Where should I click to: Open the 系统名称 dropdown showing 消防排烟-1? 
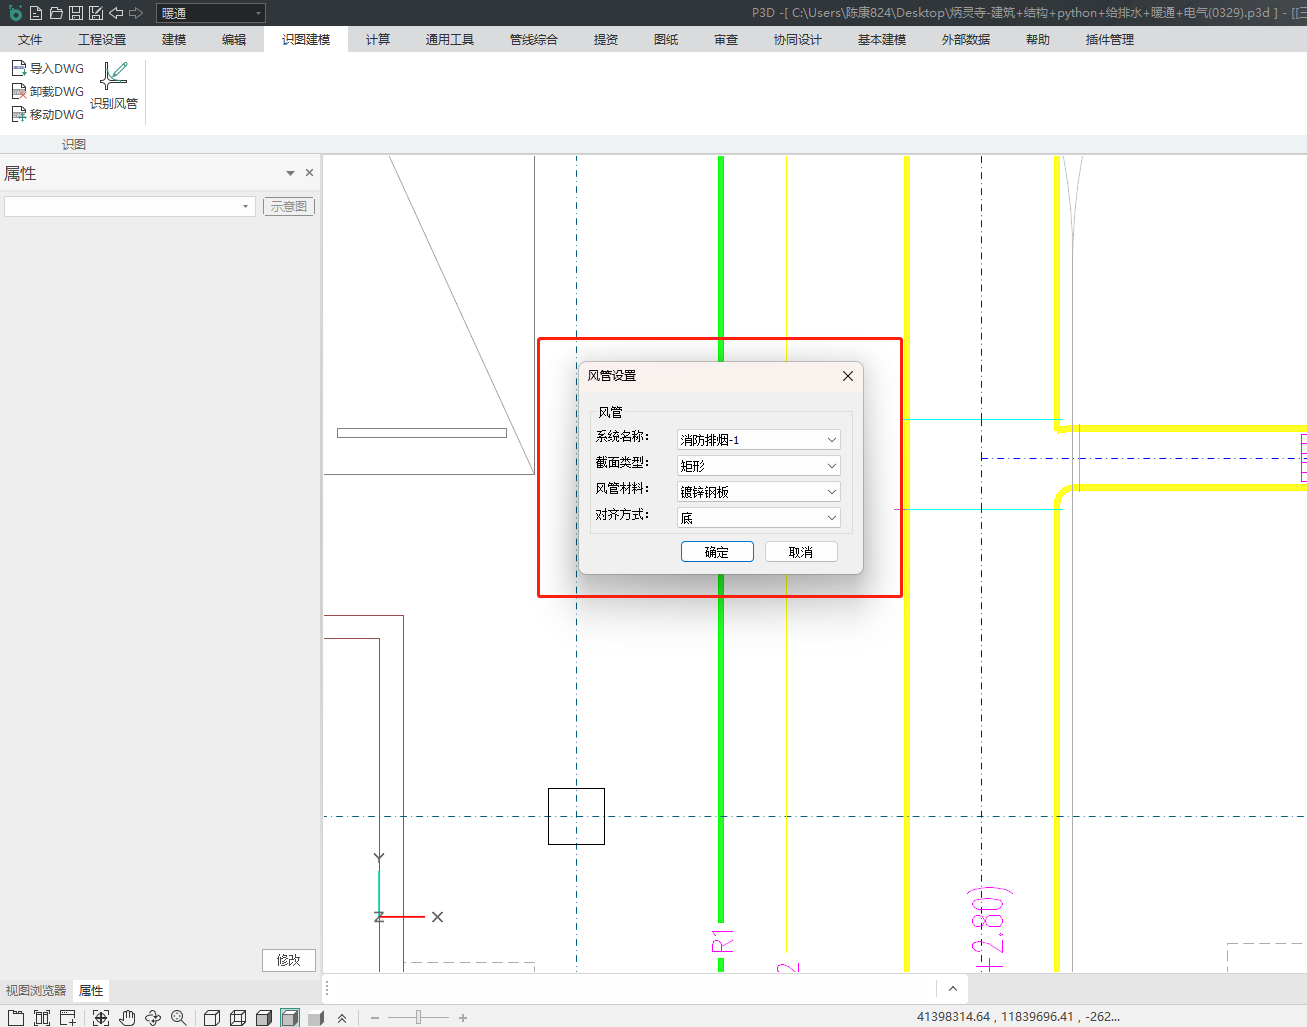click(758, 440)
